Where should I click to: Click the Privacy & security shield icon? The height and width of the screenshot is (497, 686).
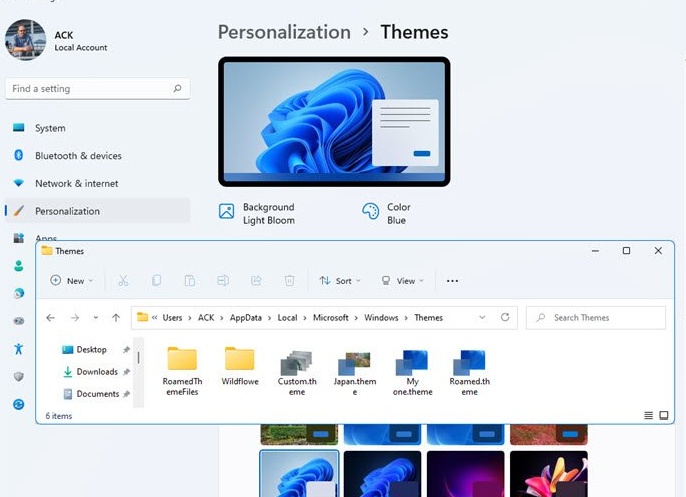click(18, 376)
